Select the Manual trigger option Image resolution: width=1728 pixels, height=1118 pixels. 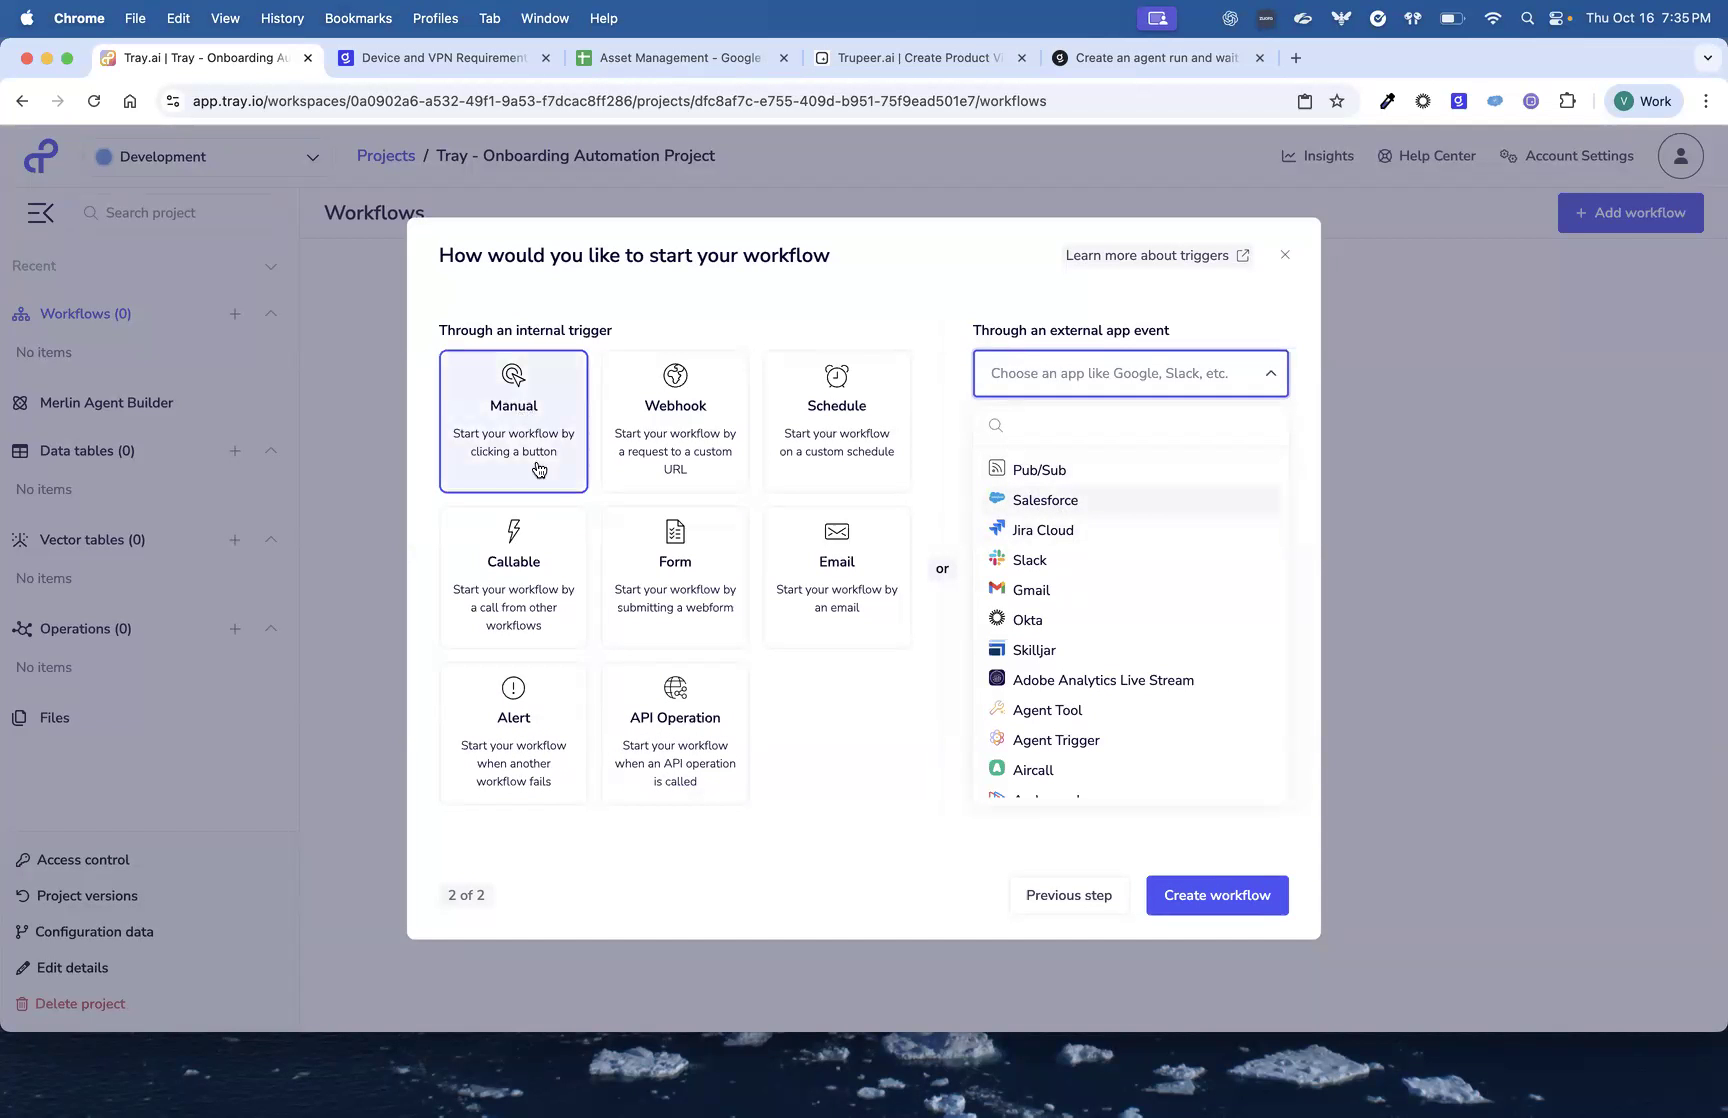(513, 420)
